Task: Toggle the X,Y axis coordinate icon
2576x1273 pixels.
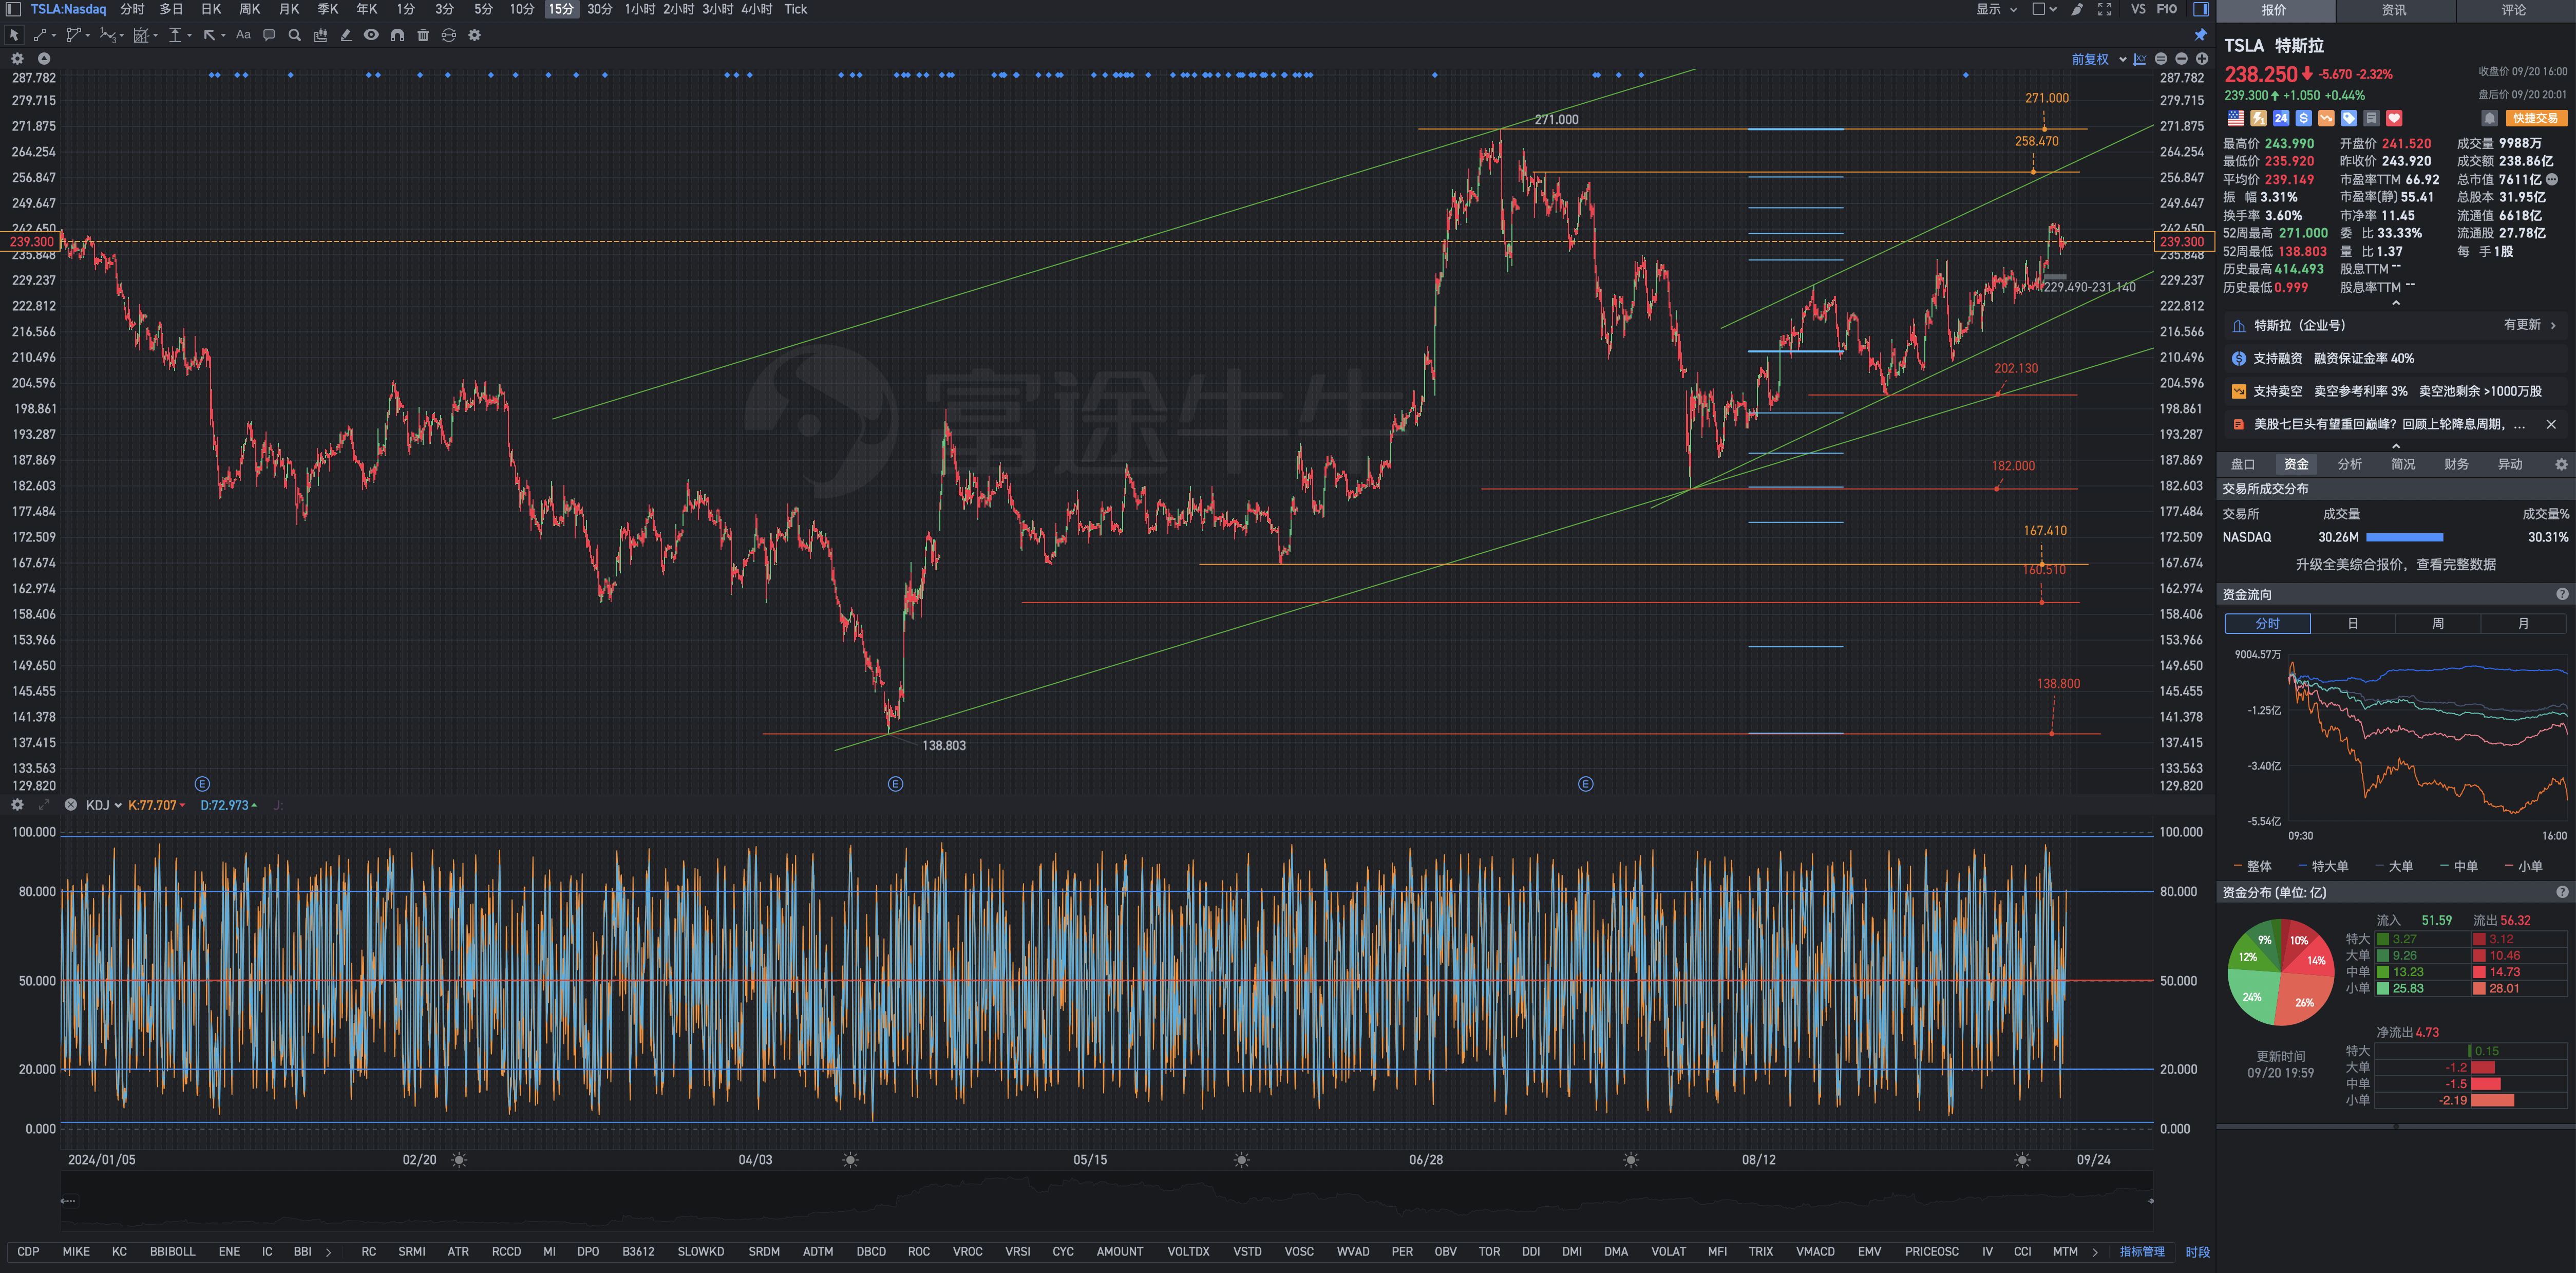Action: (x=2139, y=59)
